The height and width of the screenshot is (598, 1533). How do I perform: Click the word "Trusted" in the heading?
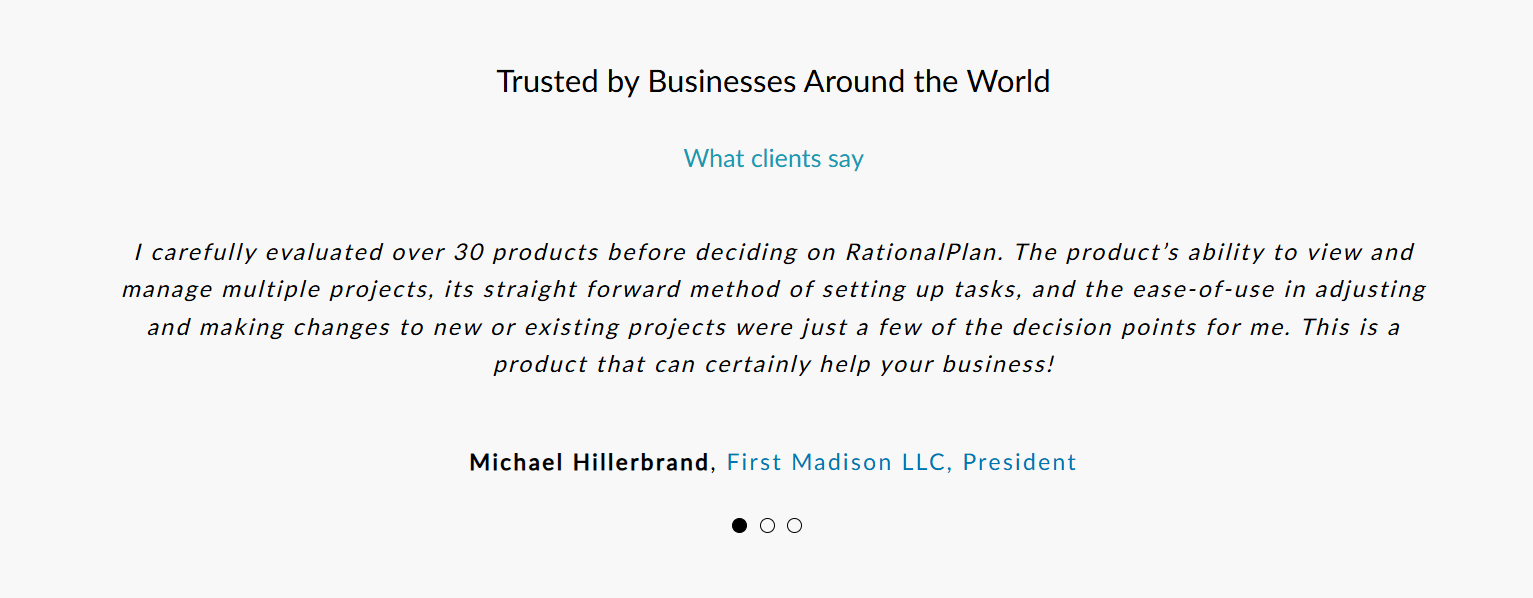tap(547, 81)
